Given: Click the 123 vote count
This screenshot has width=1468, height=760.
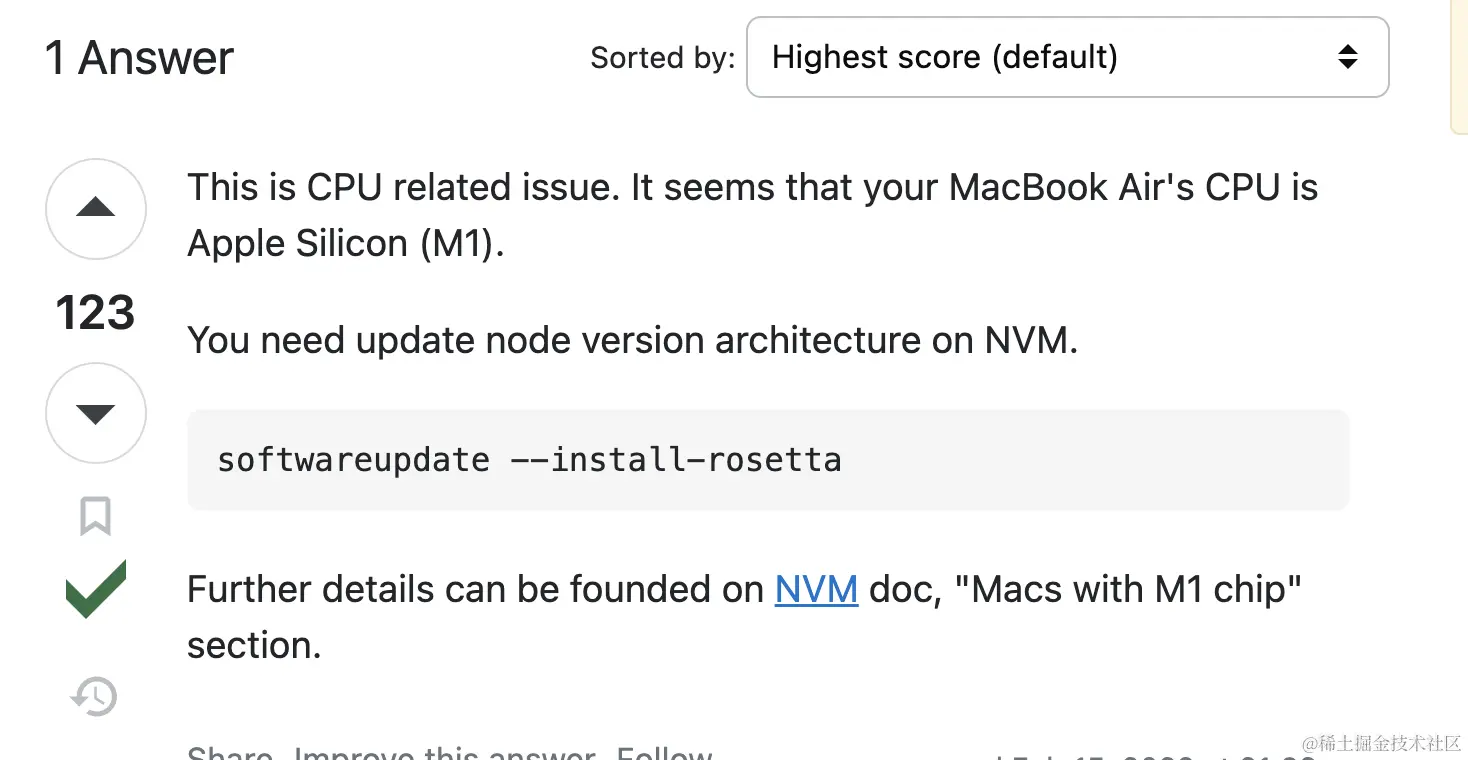Looking at the screenshot, I should coord(96,313).
